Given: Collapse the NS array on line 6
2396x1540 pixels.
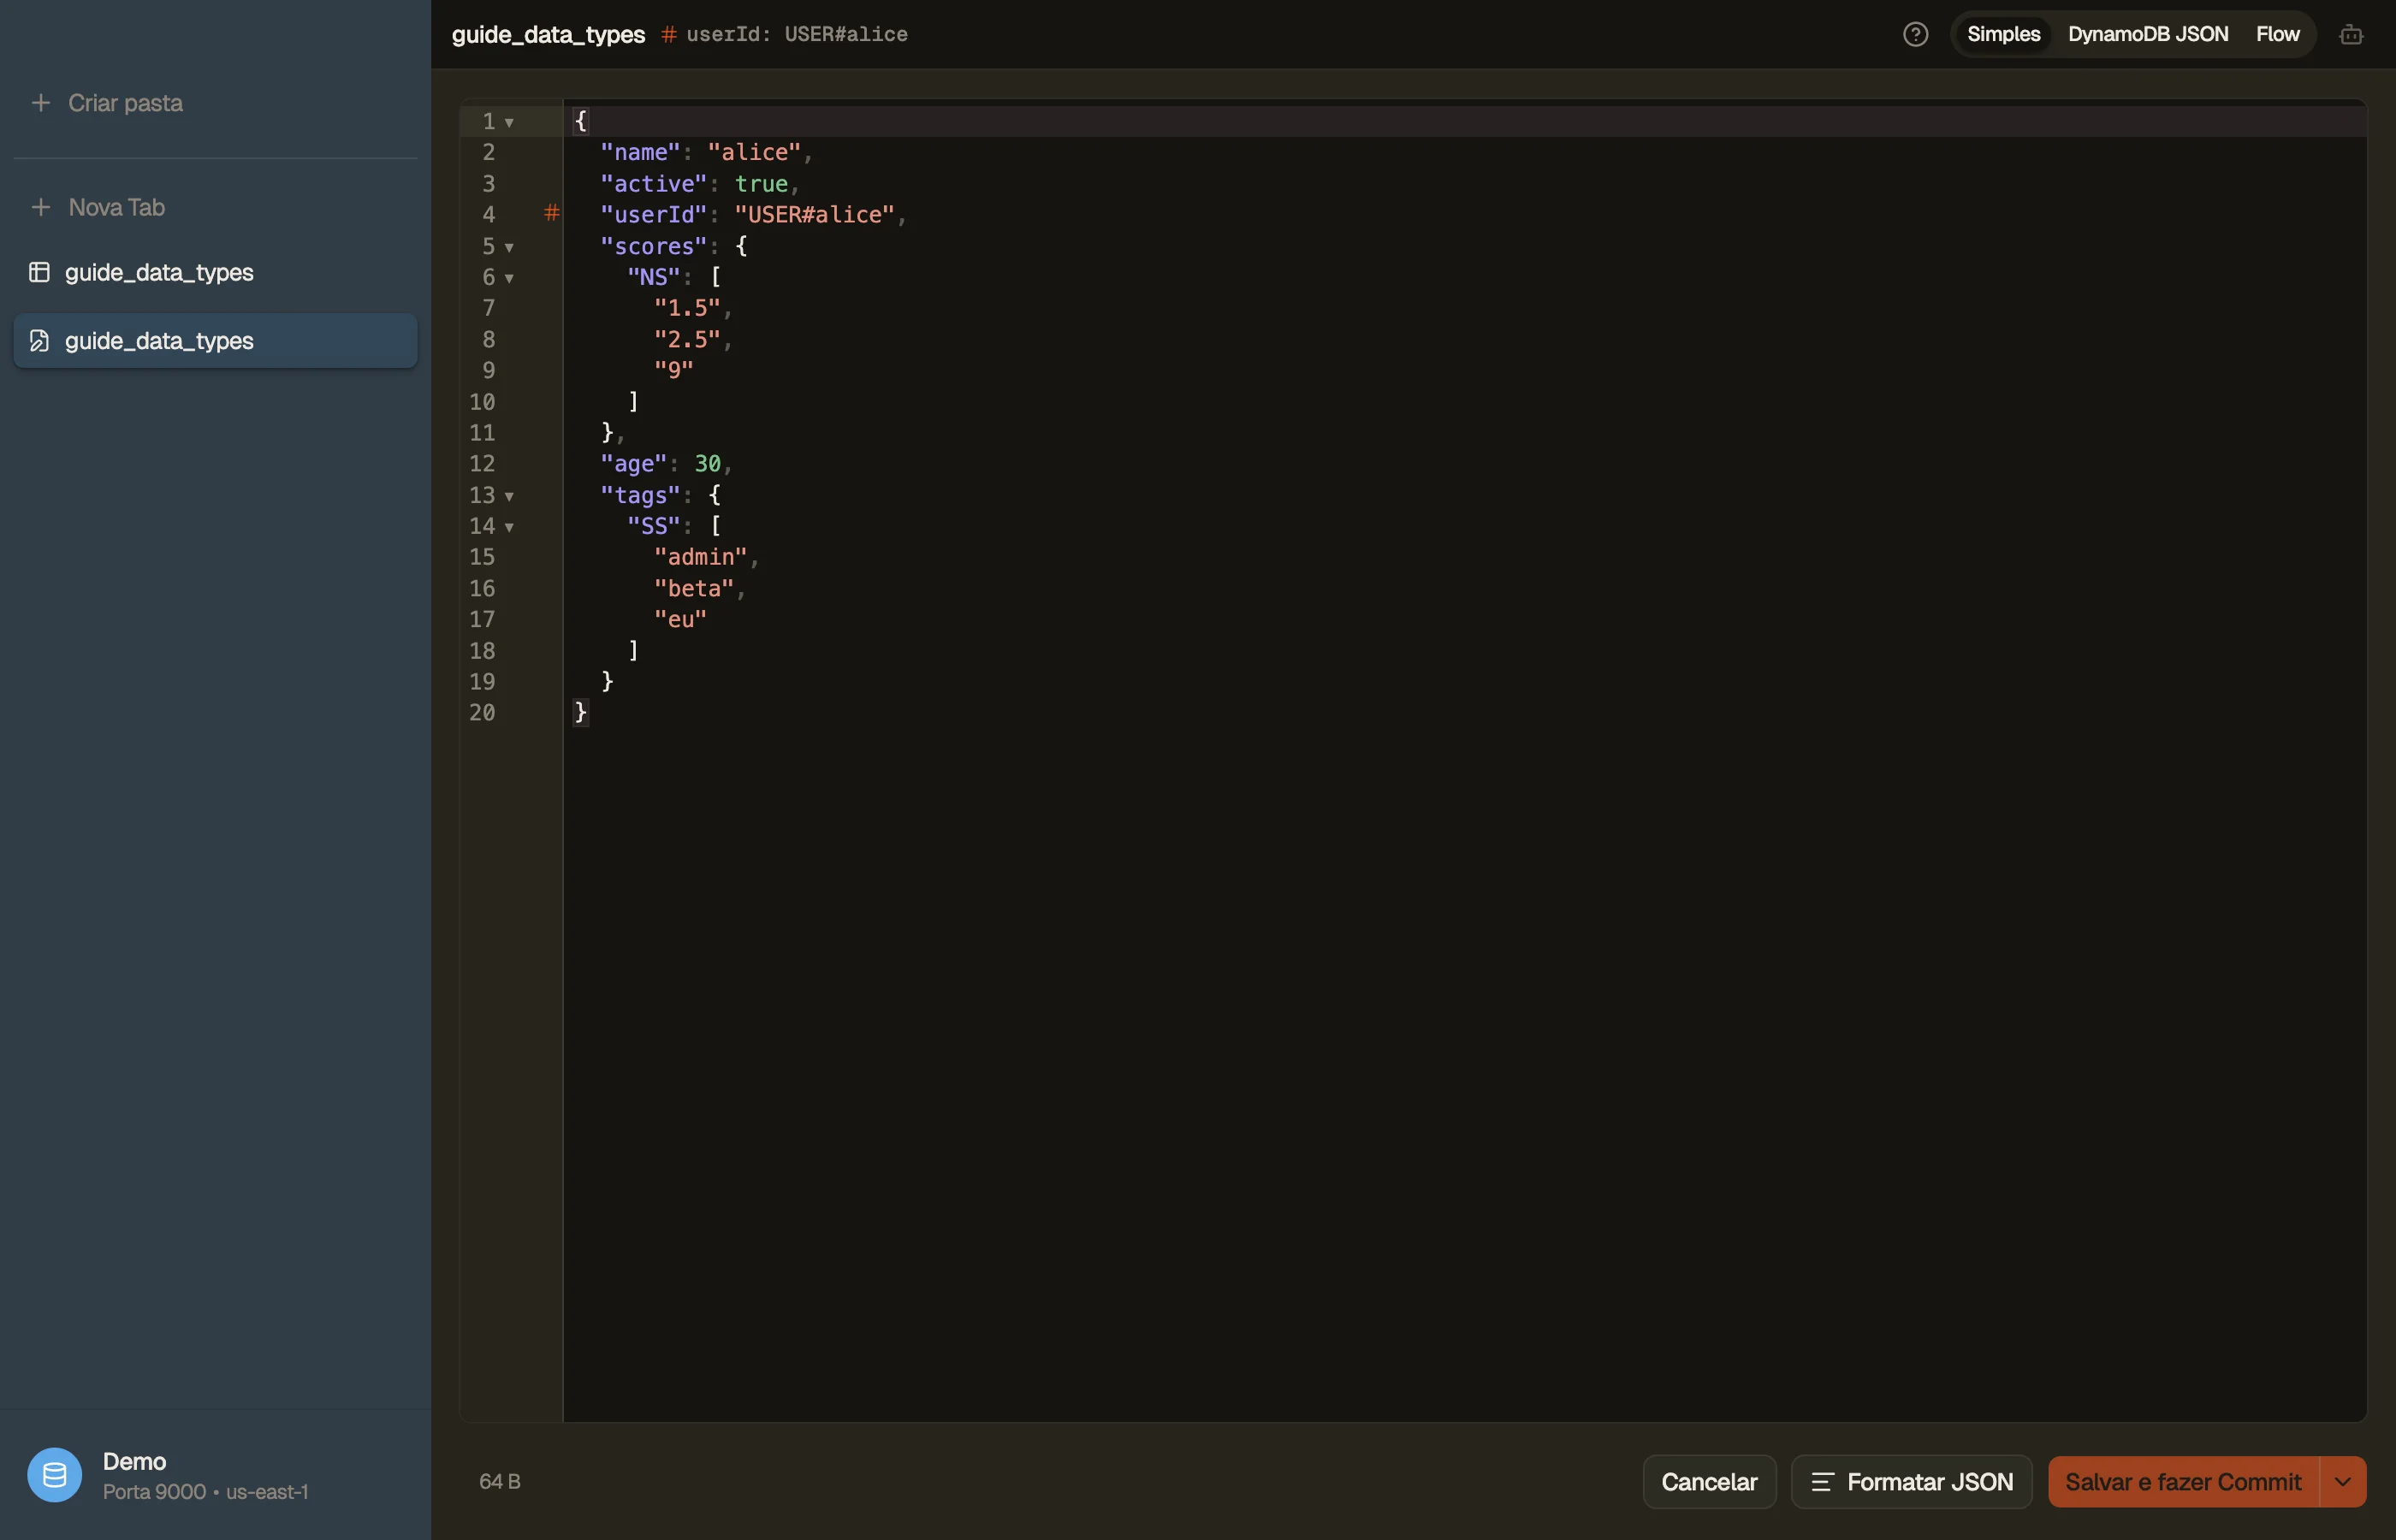Looking at the screenshot, I should (x=509, y=278).
